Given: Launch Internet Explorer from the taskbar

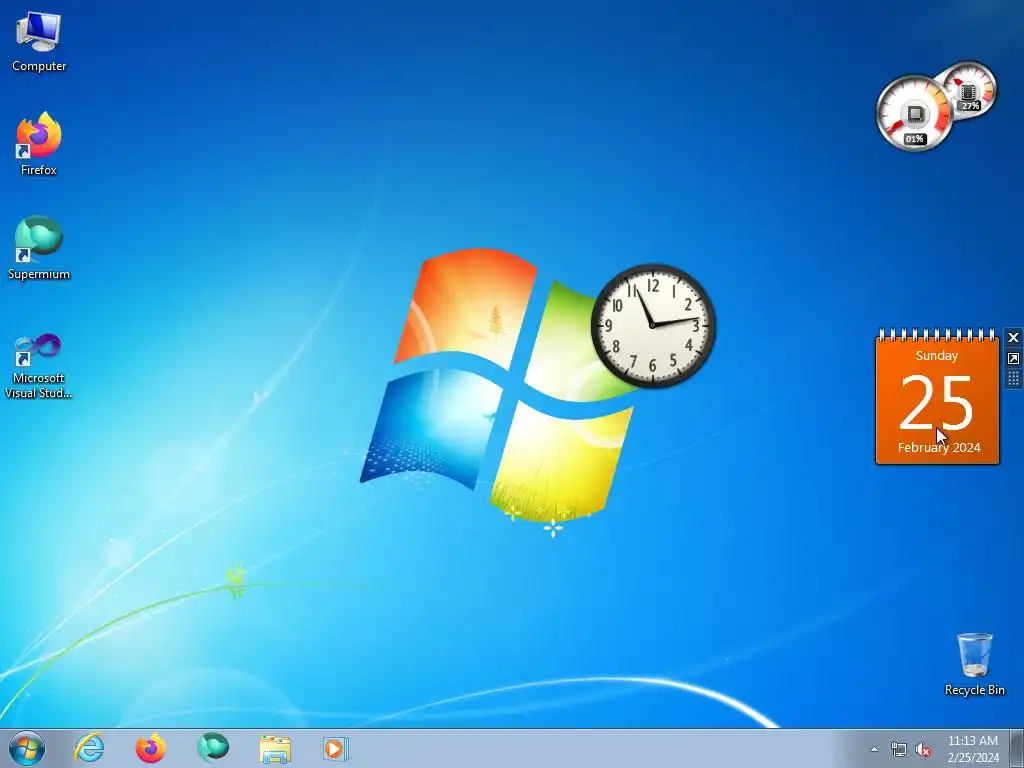Looking at the screenshot, I should 89,748.
